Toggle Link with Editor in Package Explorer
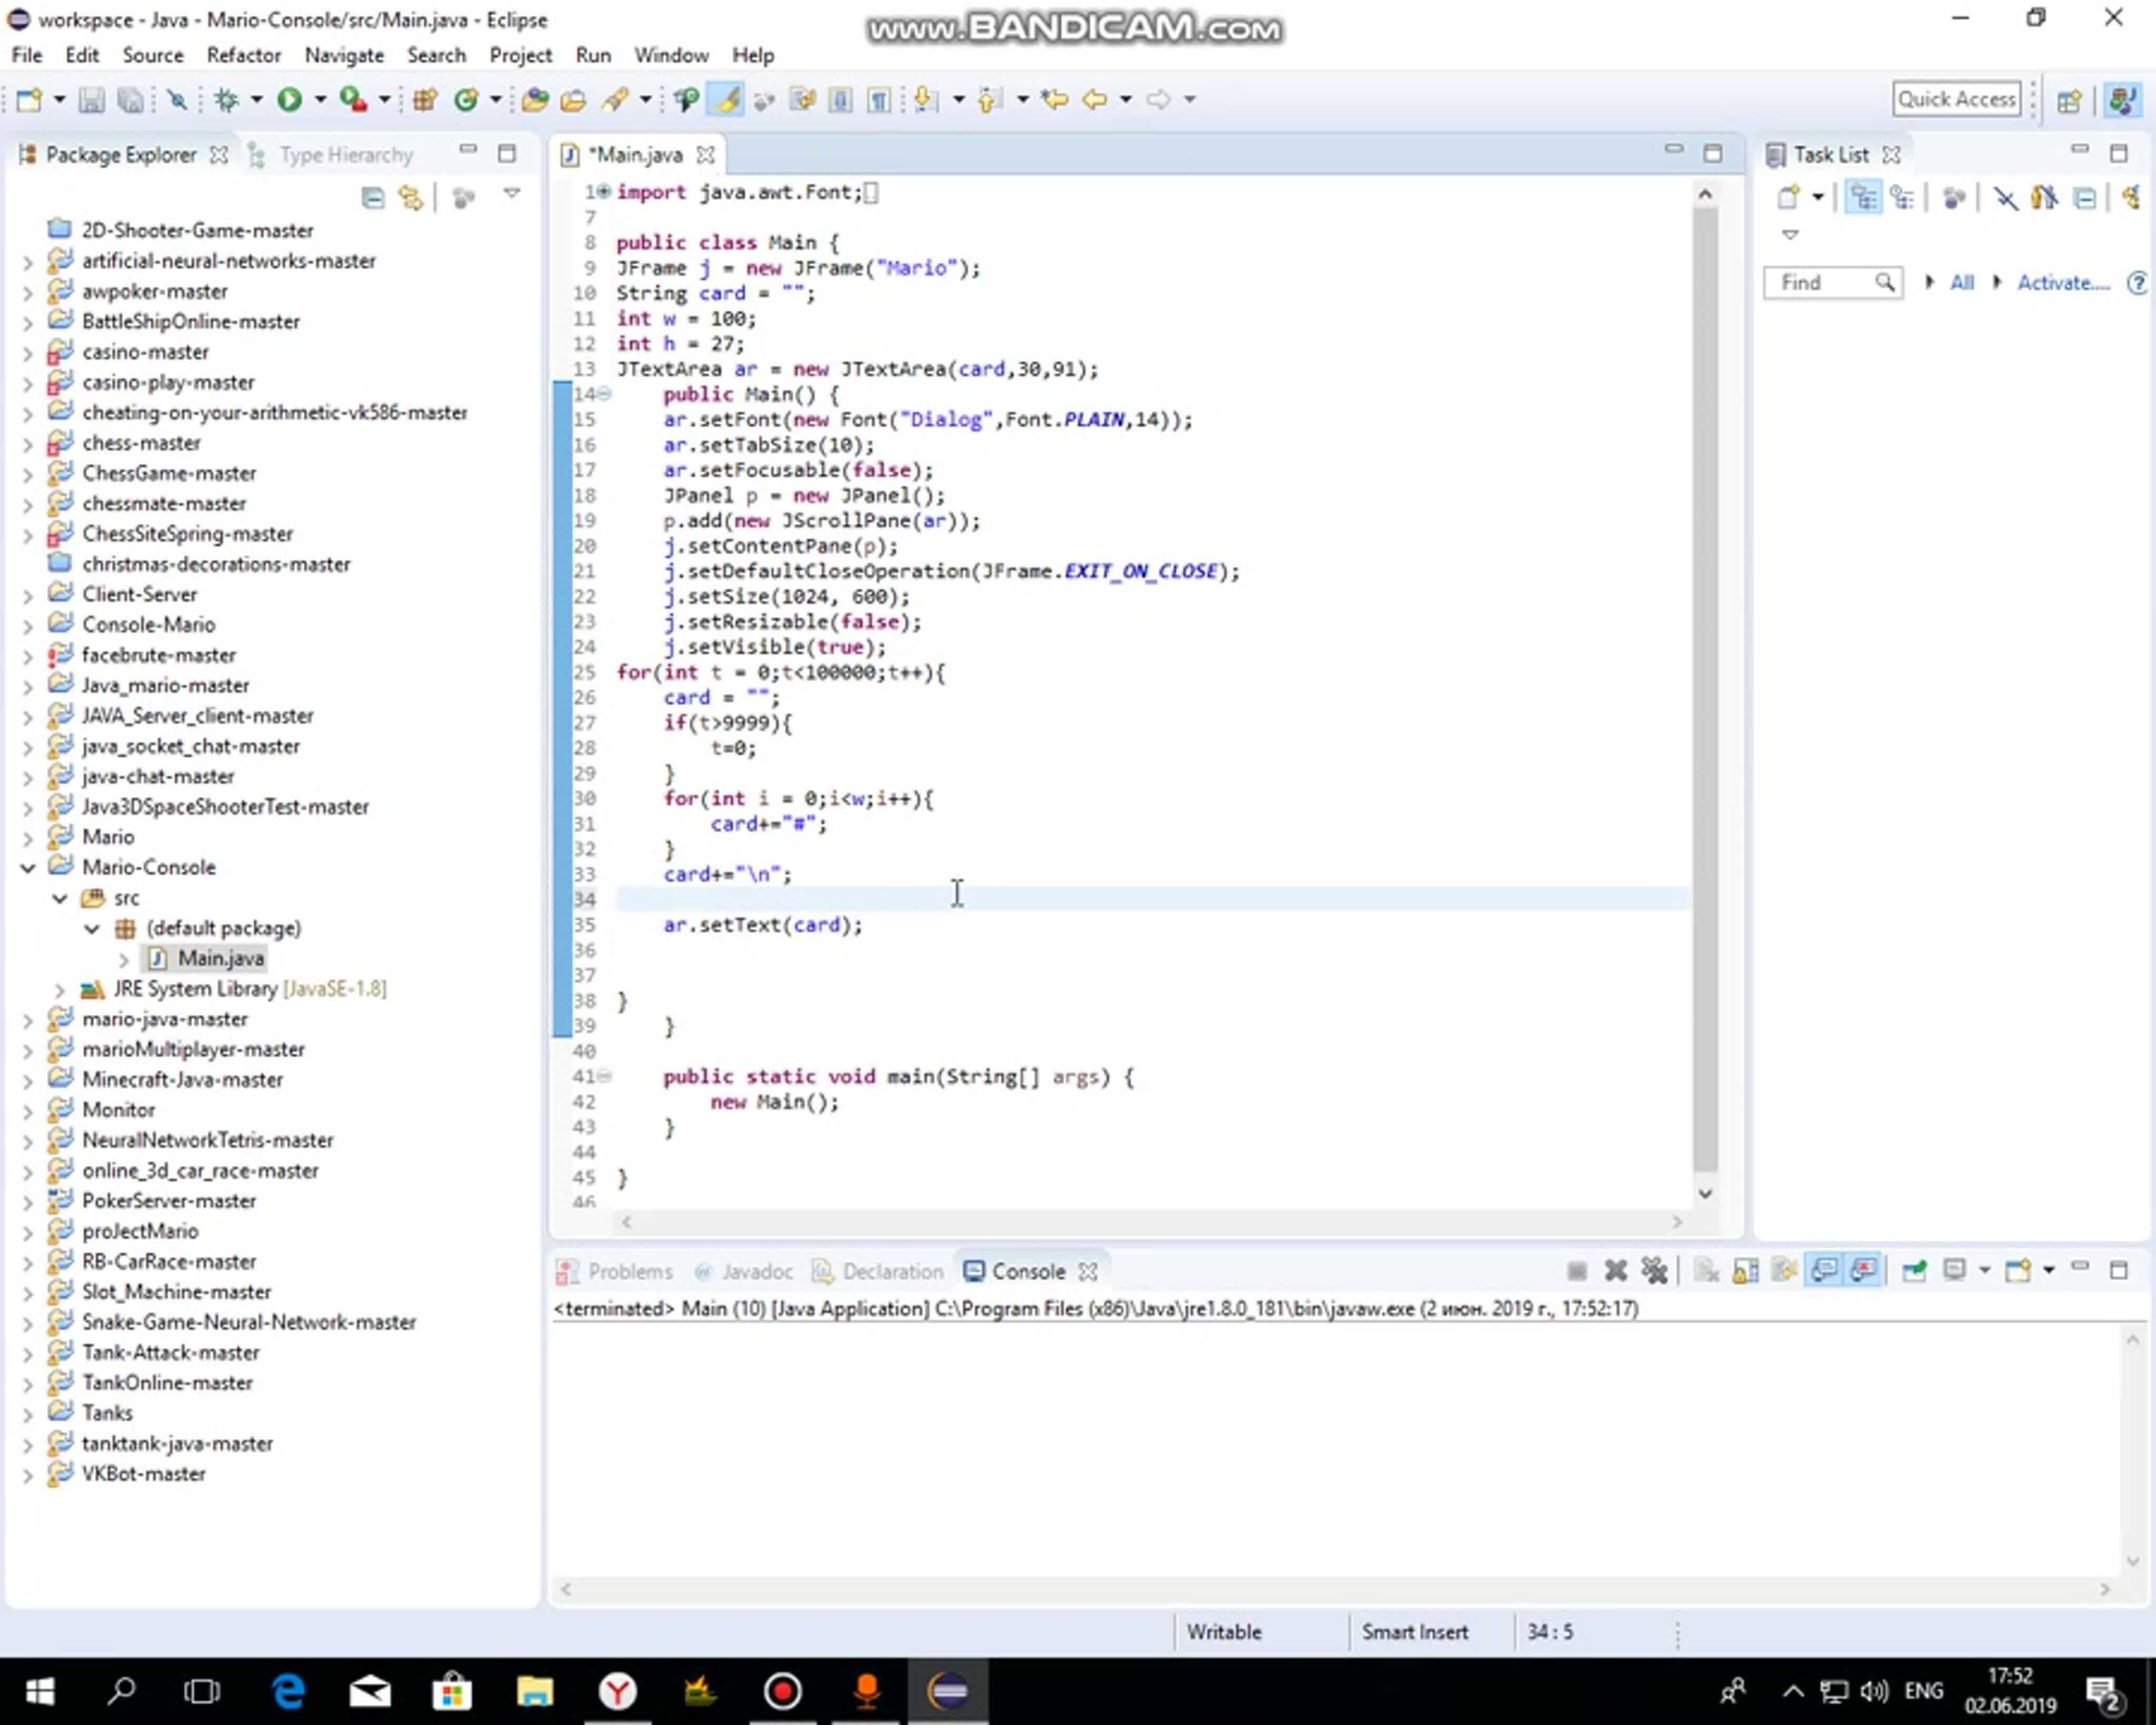This screenshot has height=1725, width=2156. [x=411, y=197]
